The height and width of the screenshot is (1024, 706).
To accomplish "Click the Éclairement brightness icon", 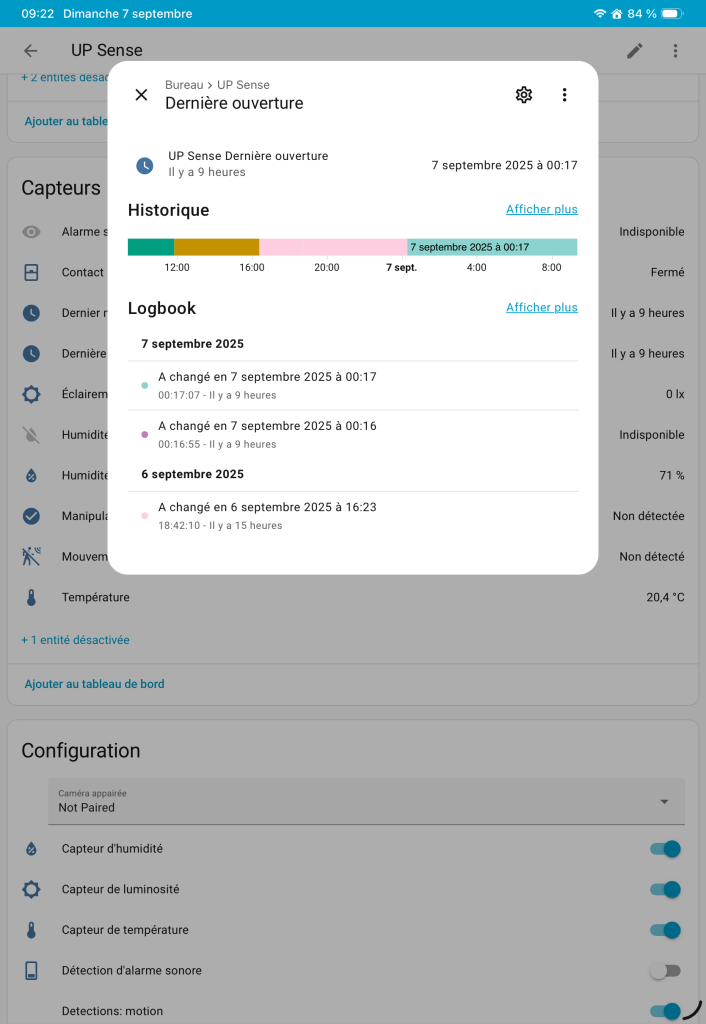I will (x=31, y=394).
